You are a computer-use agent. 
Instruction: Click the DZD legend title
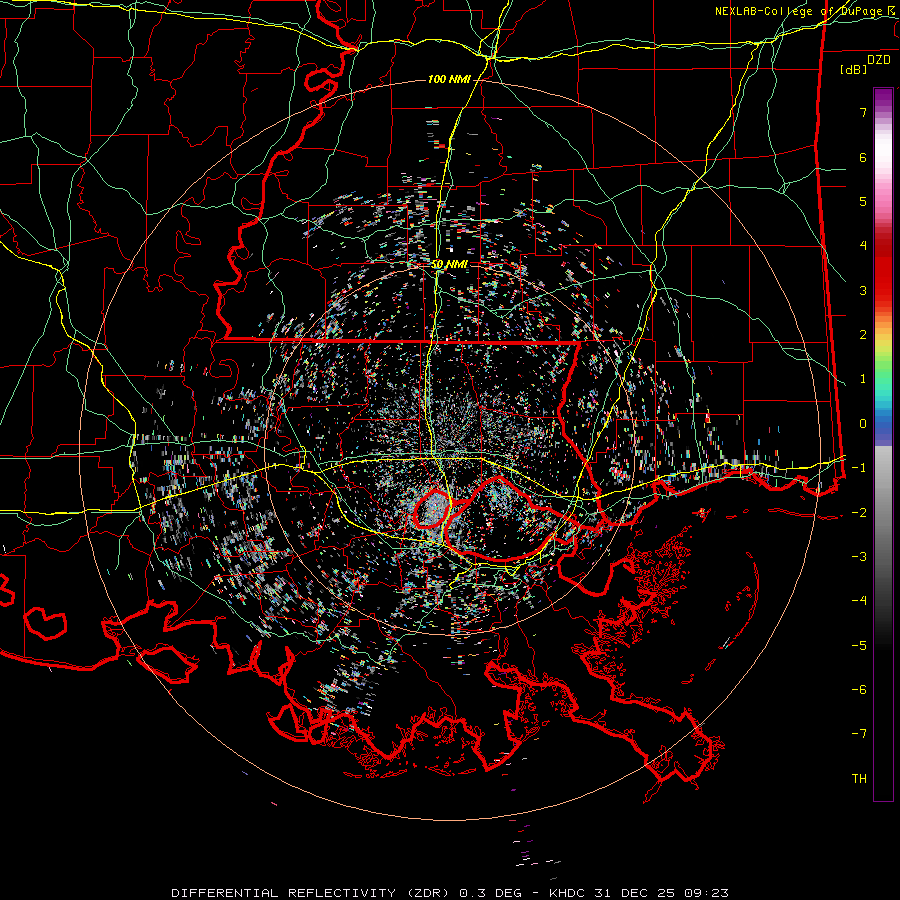(x=879, y=60)
